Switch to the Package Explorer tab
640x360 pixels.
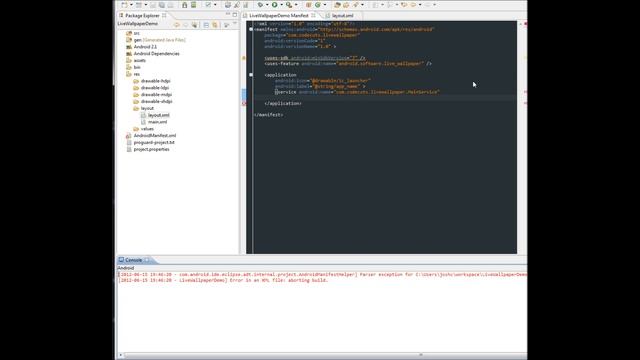(142, 16)
